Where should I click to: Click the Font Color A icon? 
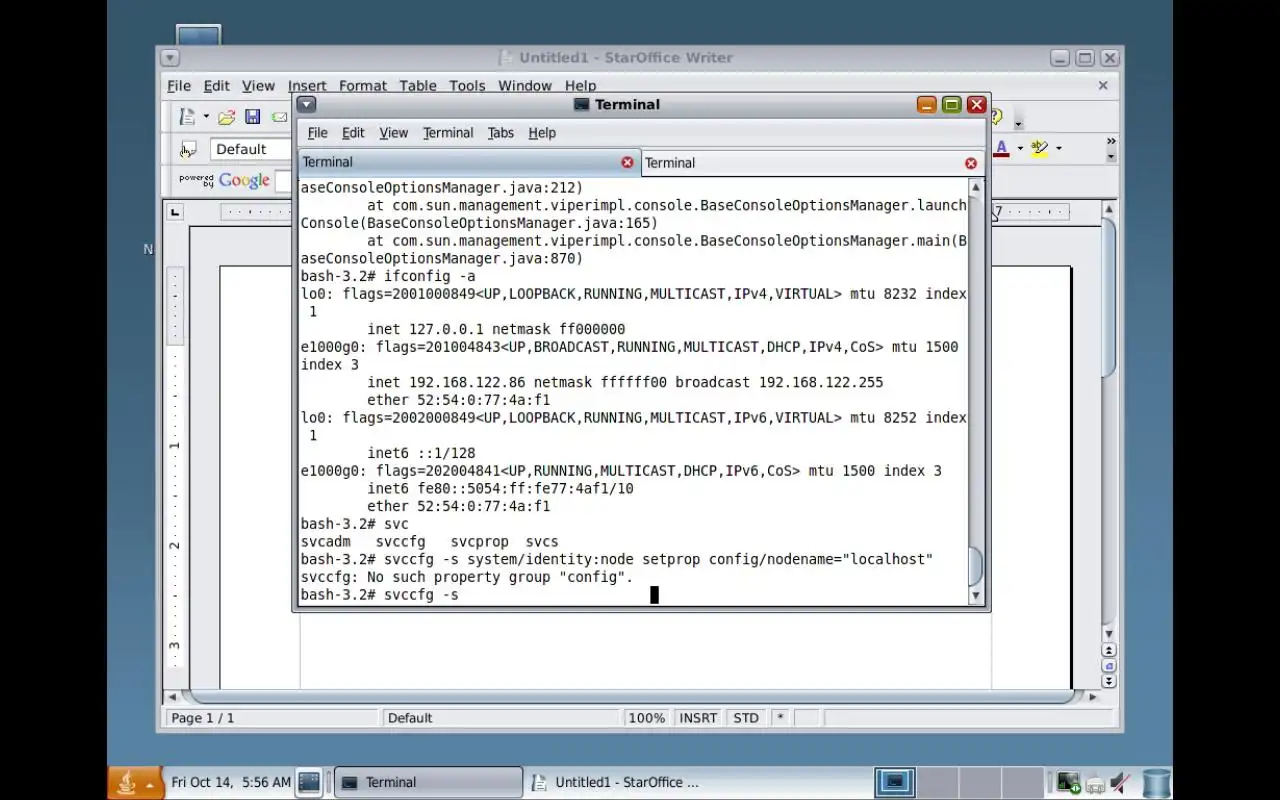(x=1001, y=149)
